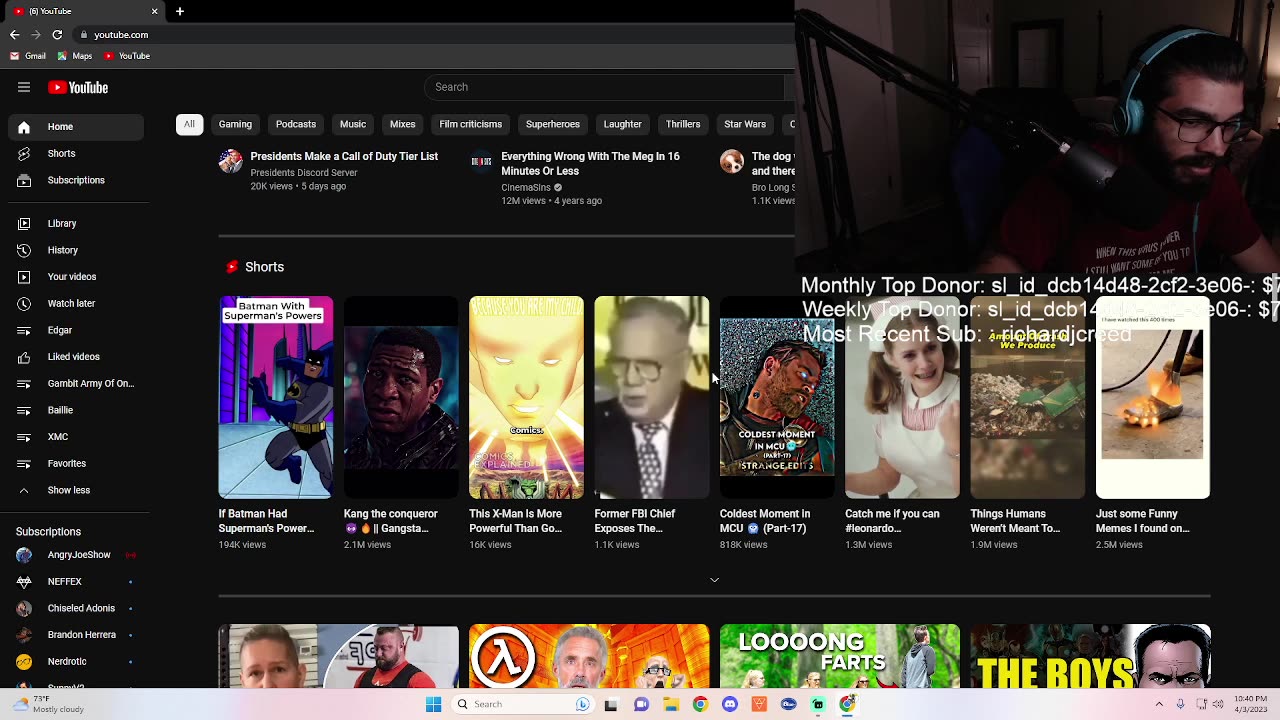Select the Film criticisms filter chip
This screenshot has width=1280, height=720.
[471, 124]
